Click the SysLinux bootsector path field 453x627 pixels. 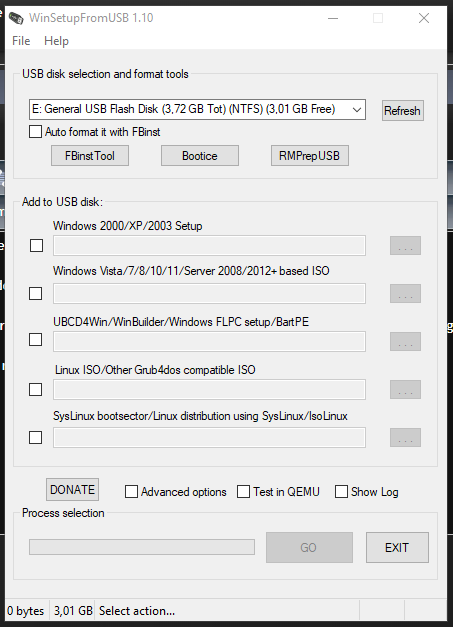click(x=210, y=437)
